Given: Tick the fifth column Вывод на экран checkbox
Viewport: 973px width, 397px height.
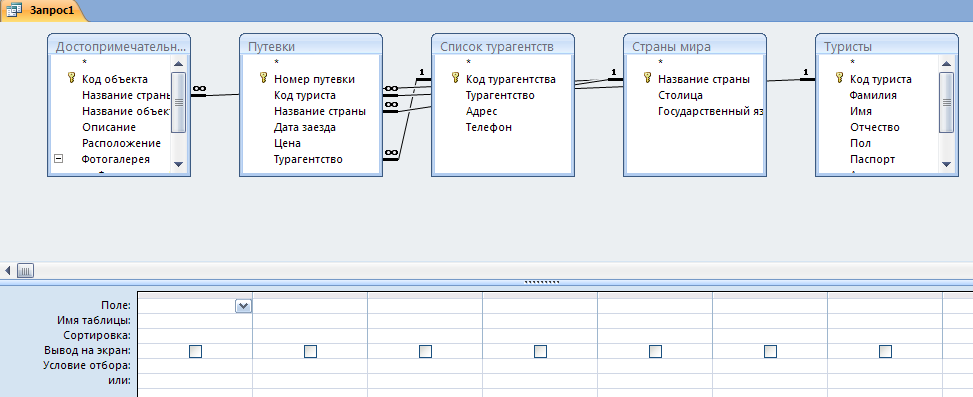Looking at the screenshot, I should (x=655, y=352).
